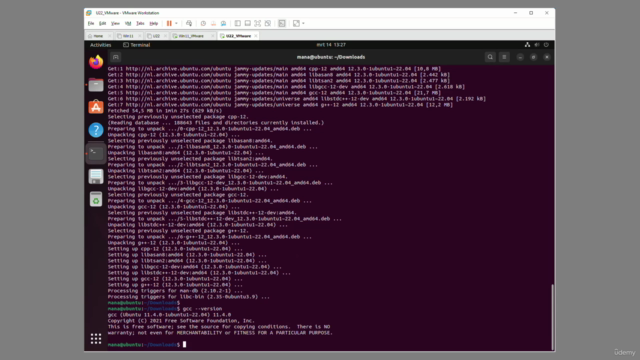Open the Help menu in VMware
This screenshot has width=640, height=360.
153,23
